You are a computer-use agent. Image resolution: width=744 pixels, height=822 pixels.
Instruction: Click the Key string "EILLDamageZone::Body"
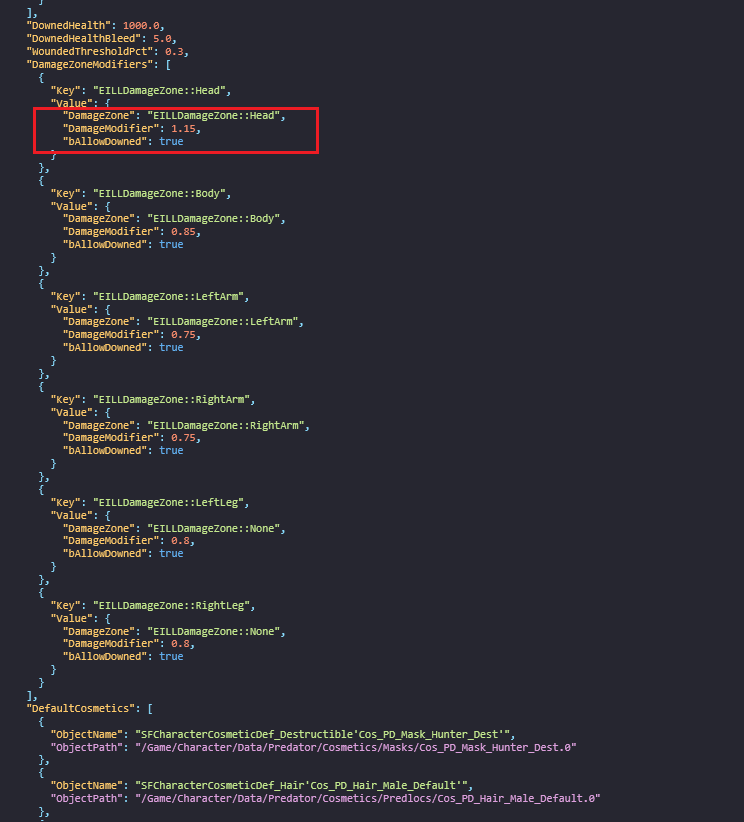click(x=163, y=193)
